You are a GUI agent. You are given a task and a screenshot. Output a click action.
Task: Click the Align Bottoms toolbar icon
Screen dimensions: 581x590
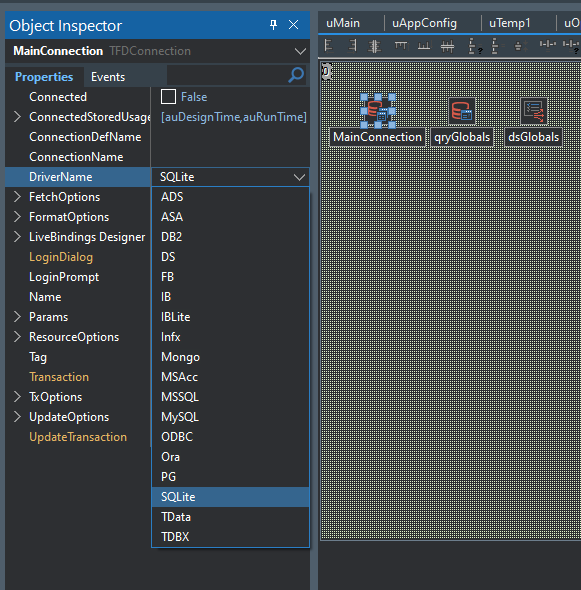coord(424,46)
